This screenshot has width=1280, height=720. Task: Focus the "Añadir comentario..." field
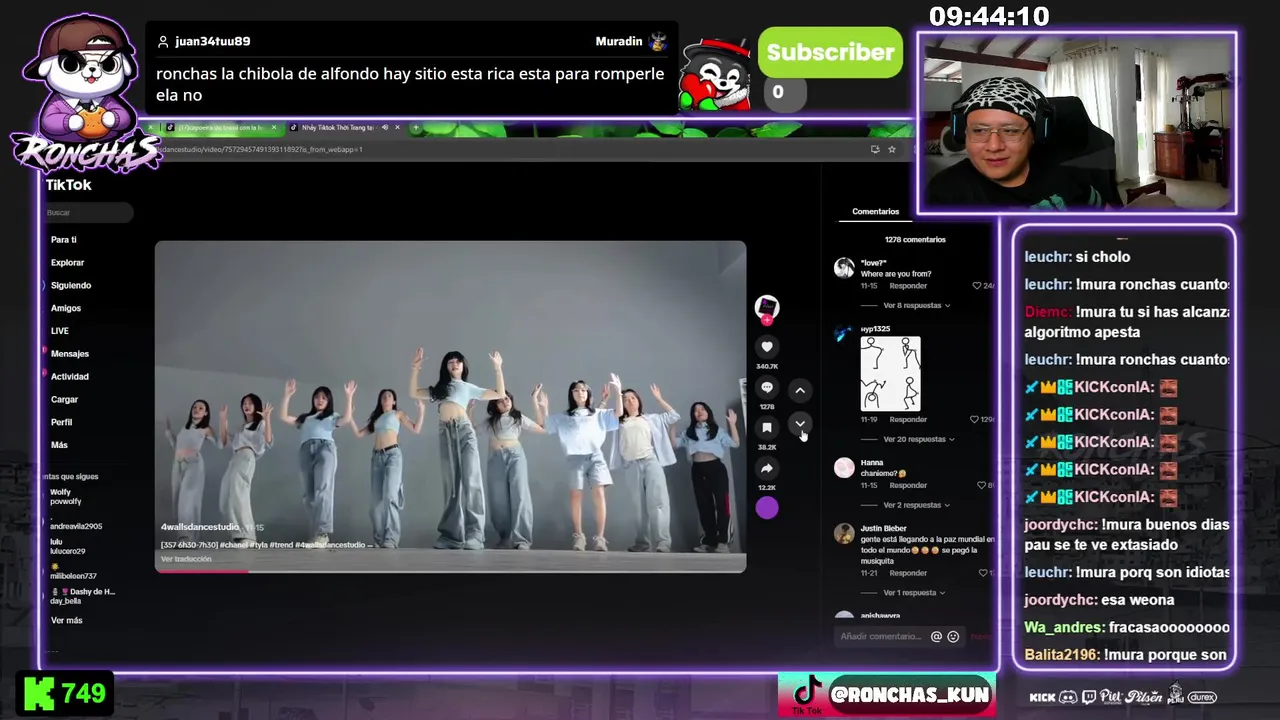point(881,636)
